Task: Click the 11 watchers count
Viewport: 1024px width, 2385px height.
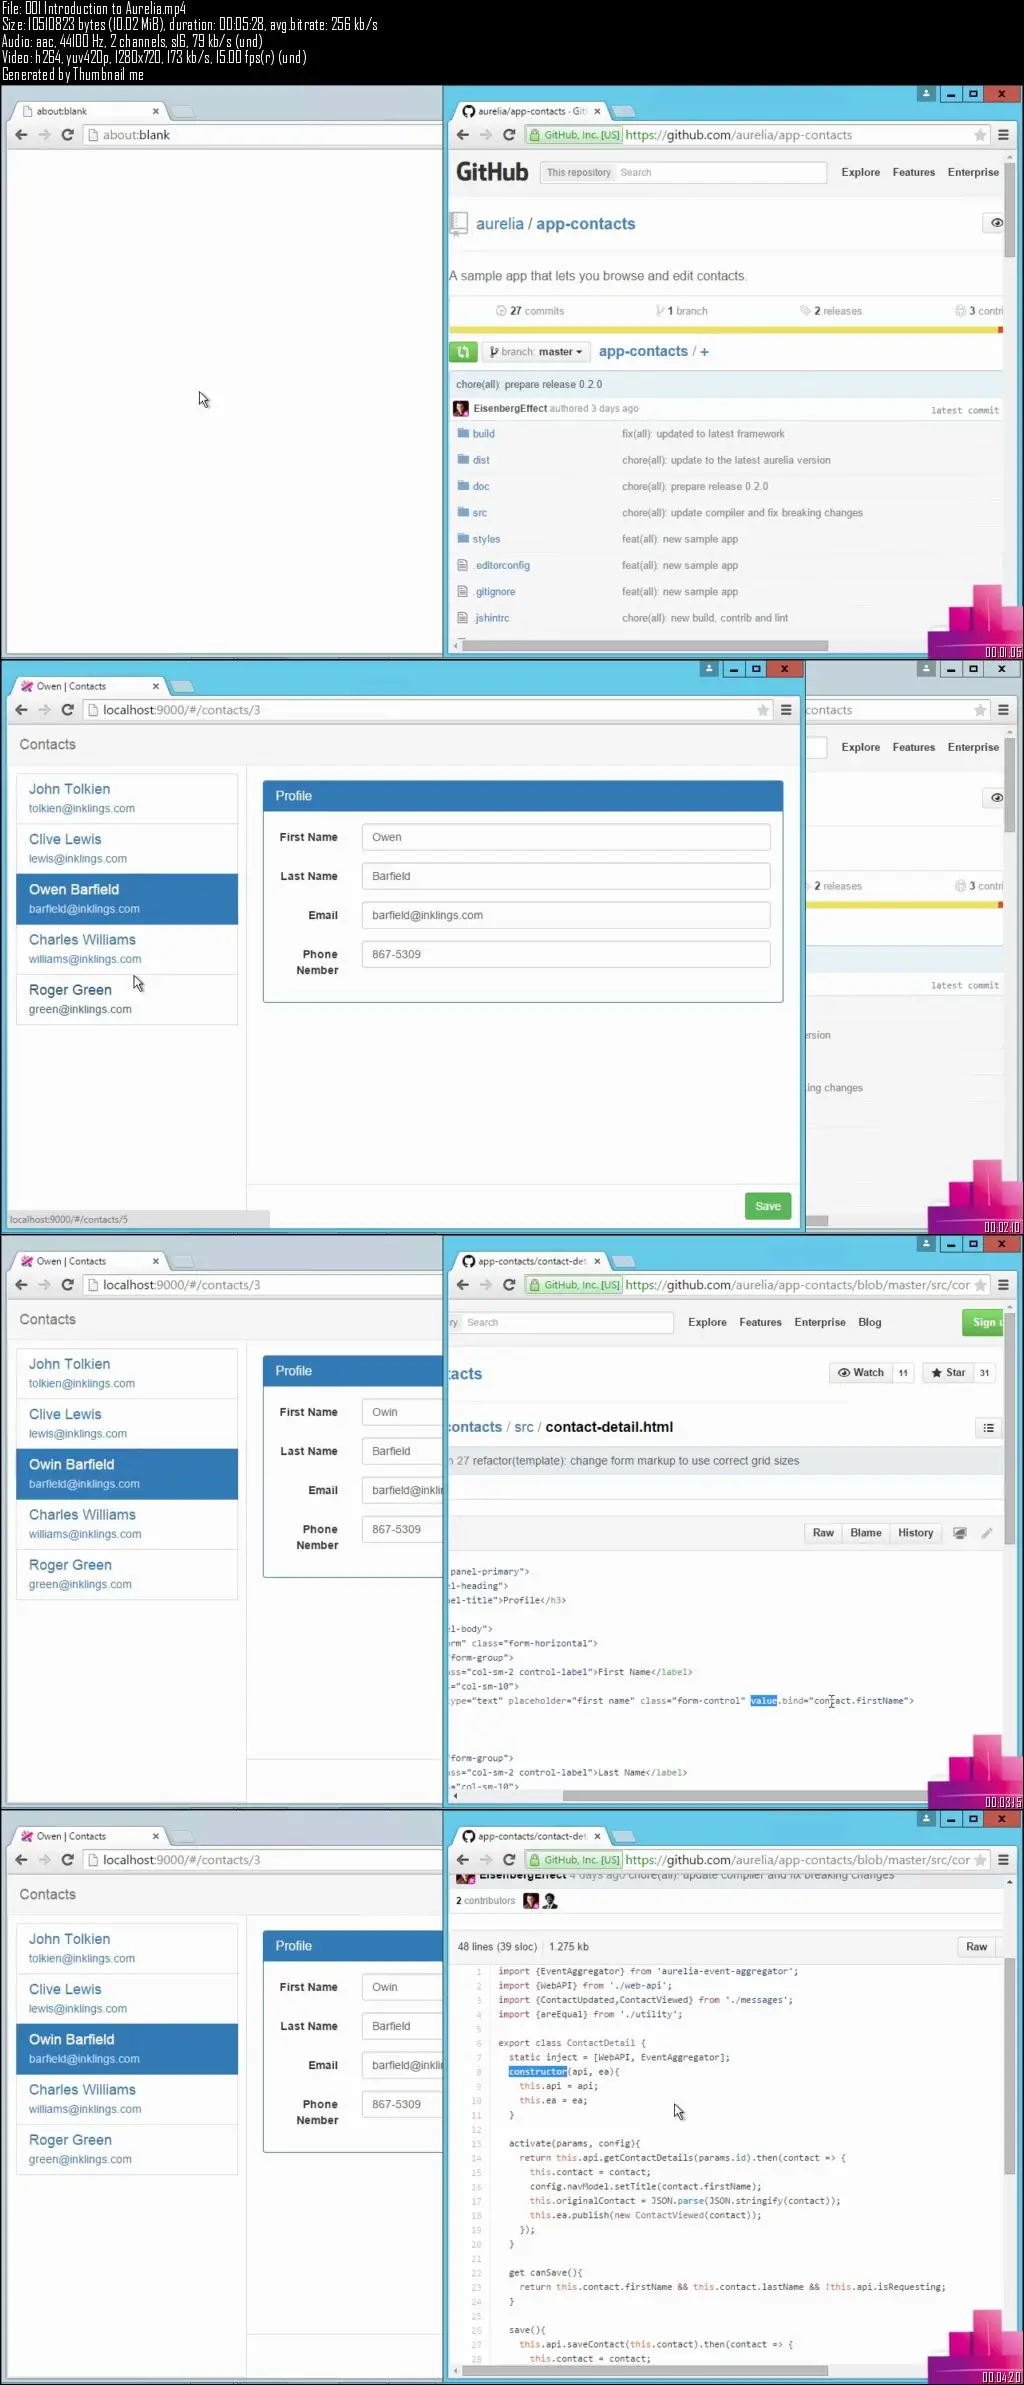Action: (903, 1373)
